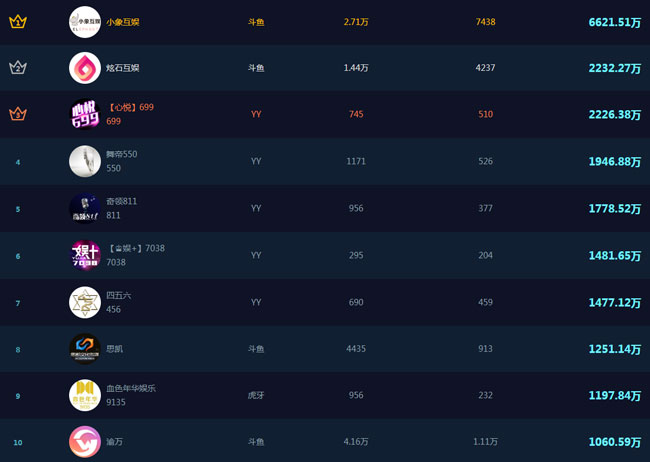Open the 小象互娱 guild avatar

(85, 21)
